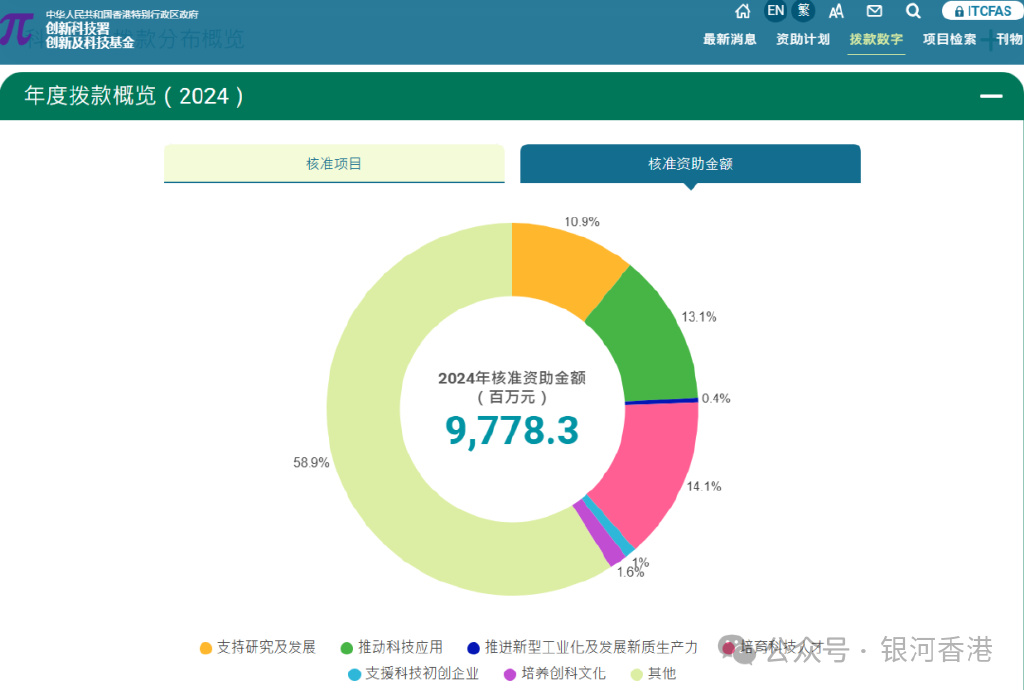Viewport: 1024px width, 690px height.
Task: Toggle the 其他 legend item
Action: click(x=659, y=673)
